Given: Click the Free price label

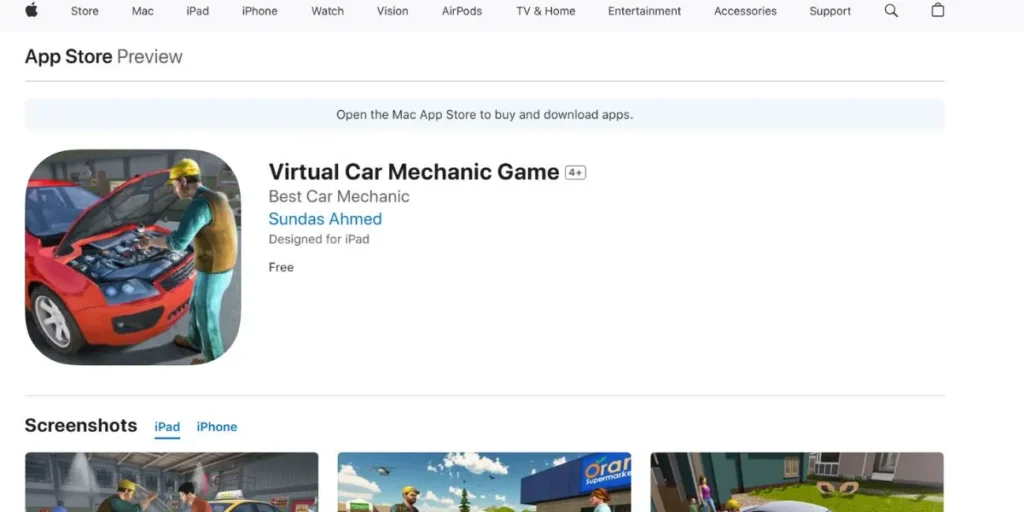Looking at the screenshot, I should coord(281,267).
